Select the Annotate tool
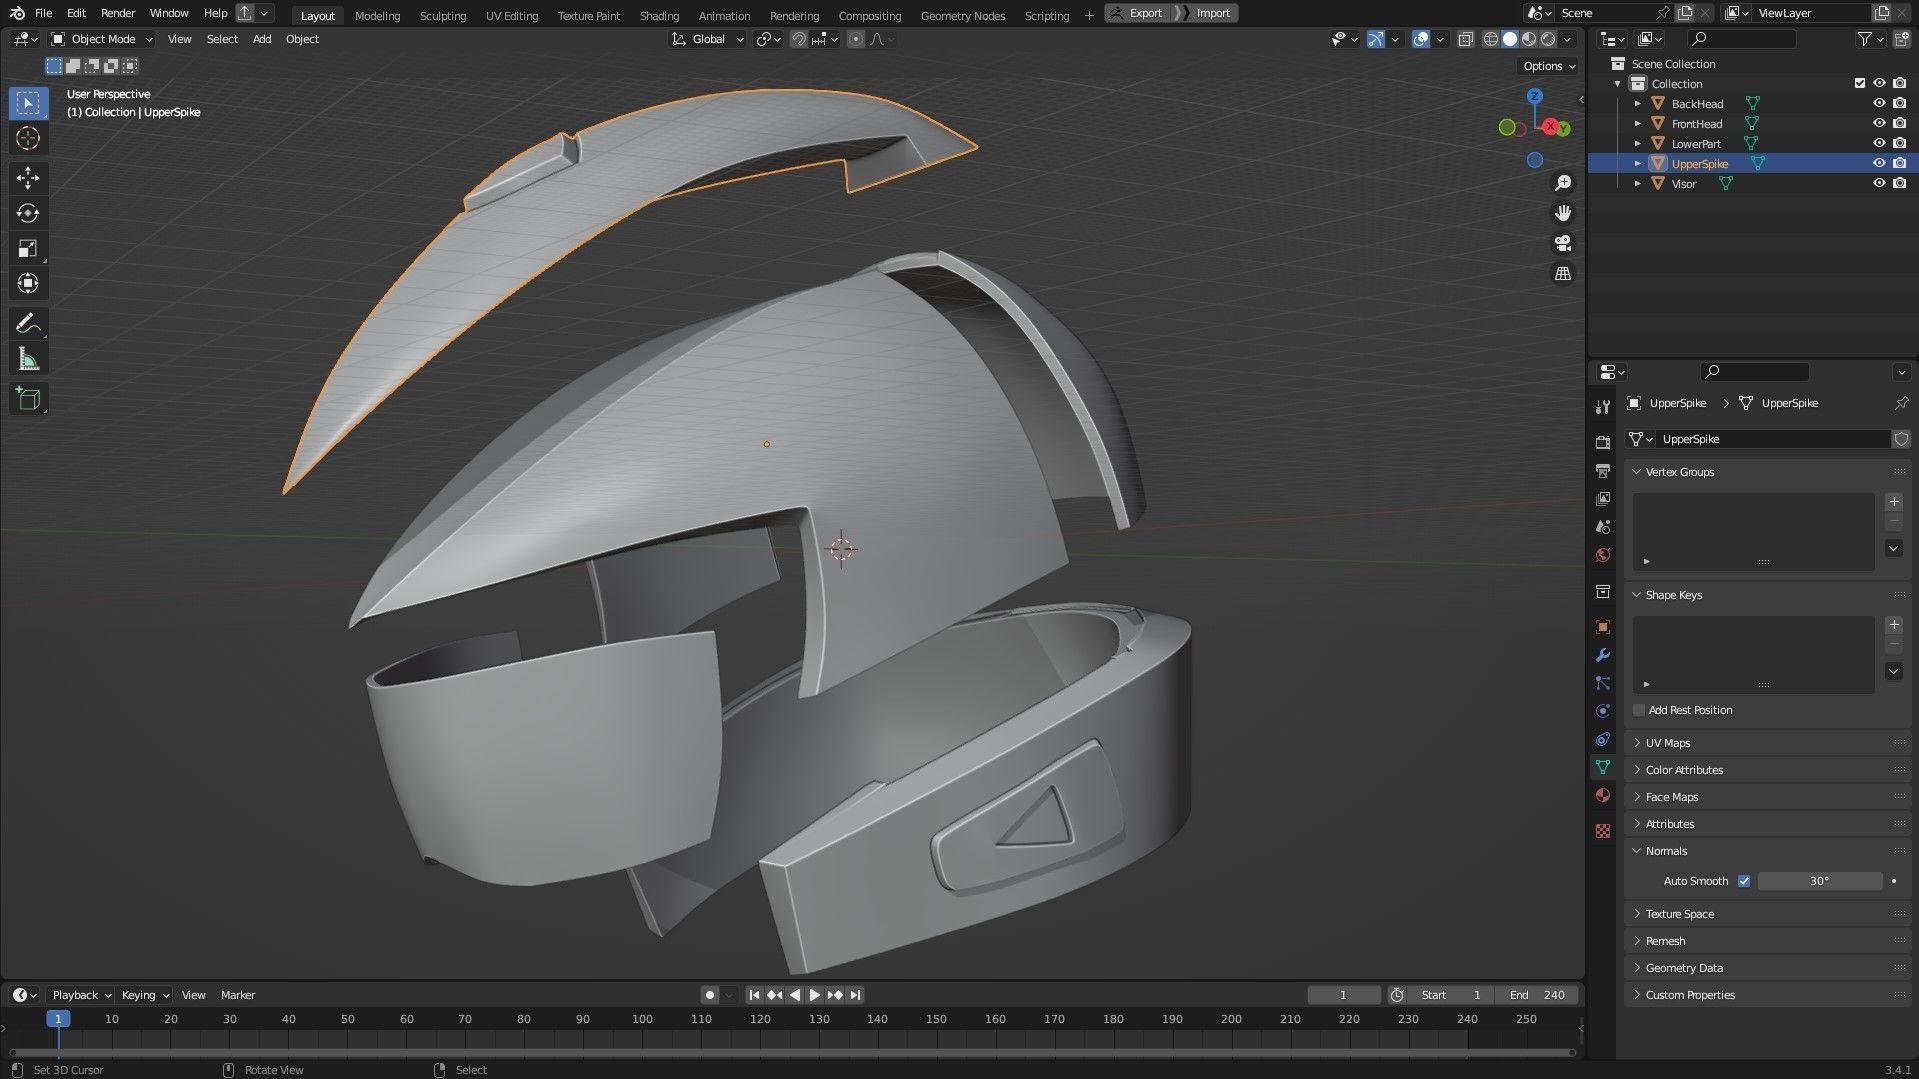This screenshot has height=1079, width=1919. coord(28,323)
